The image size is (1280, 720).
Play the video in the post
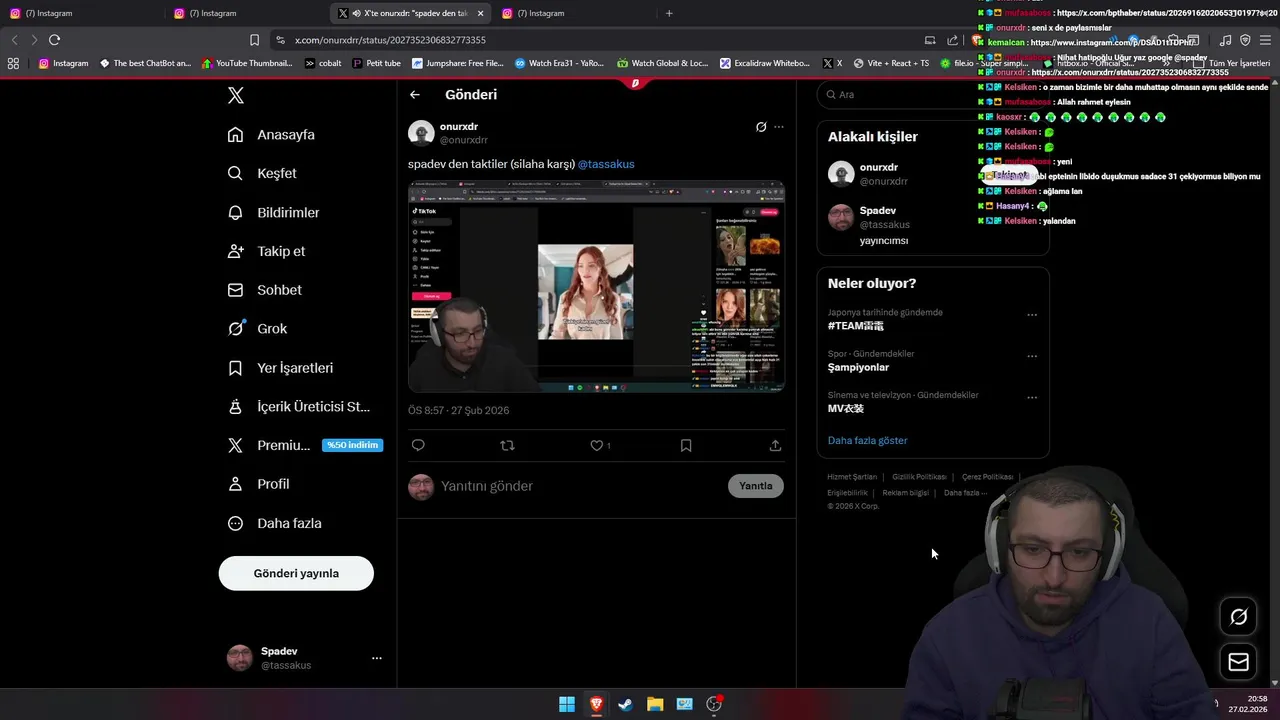tap(596, 286)
